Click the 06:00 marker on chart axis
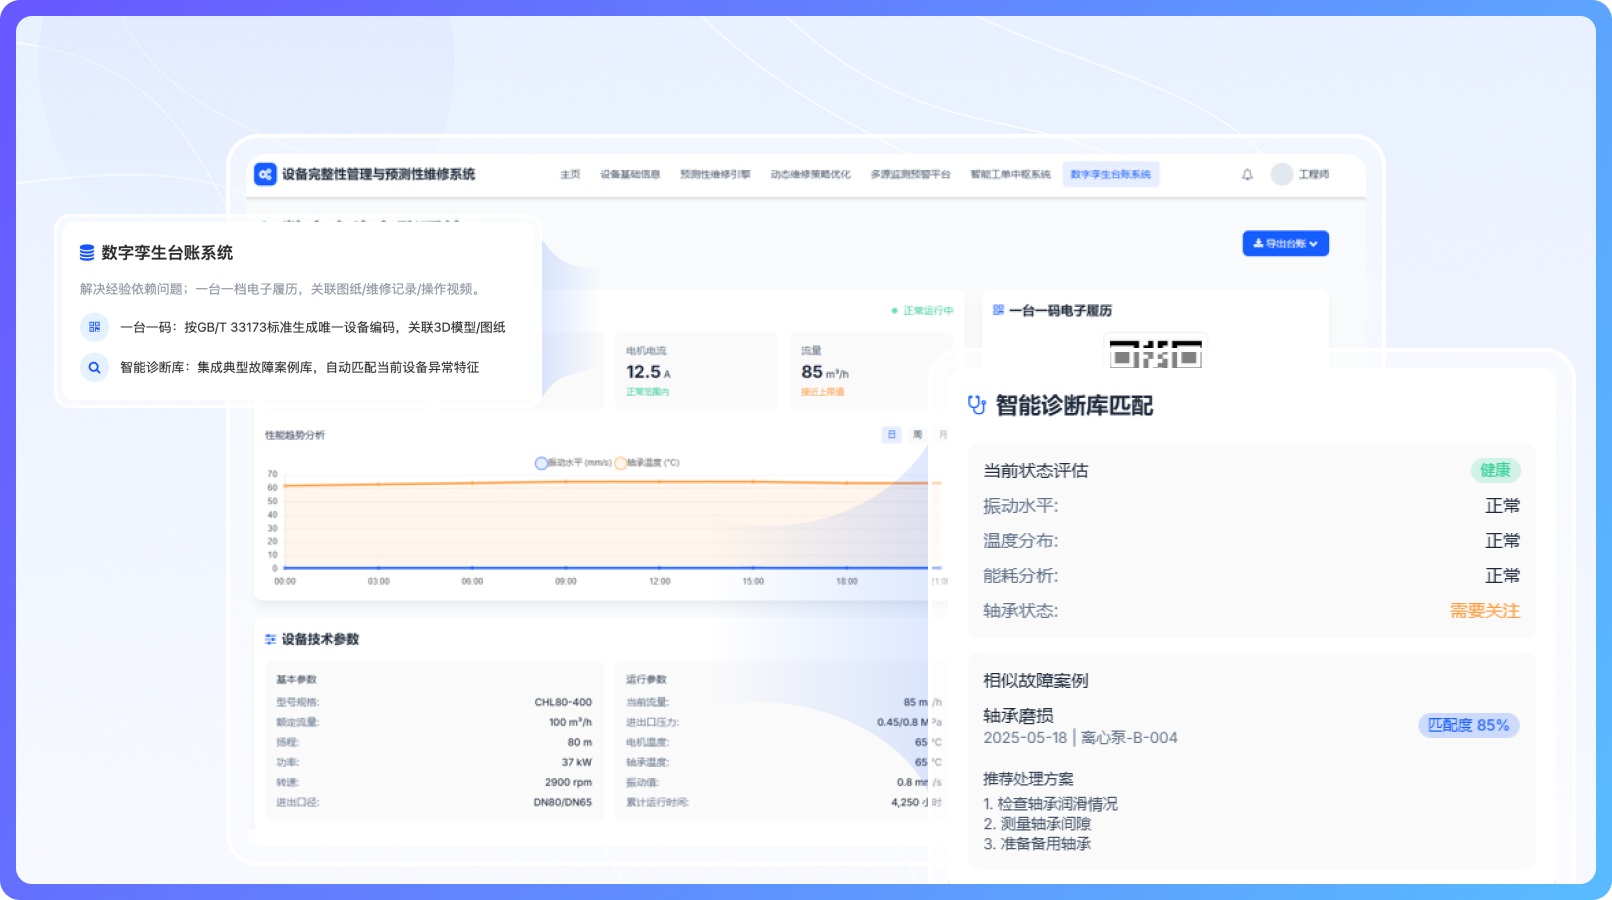This screenshot has width=1612, height=900. (x=472, y=581)
